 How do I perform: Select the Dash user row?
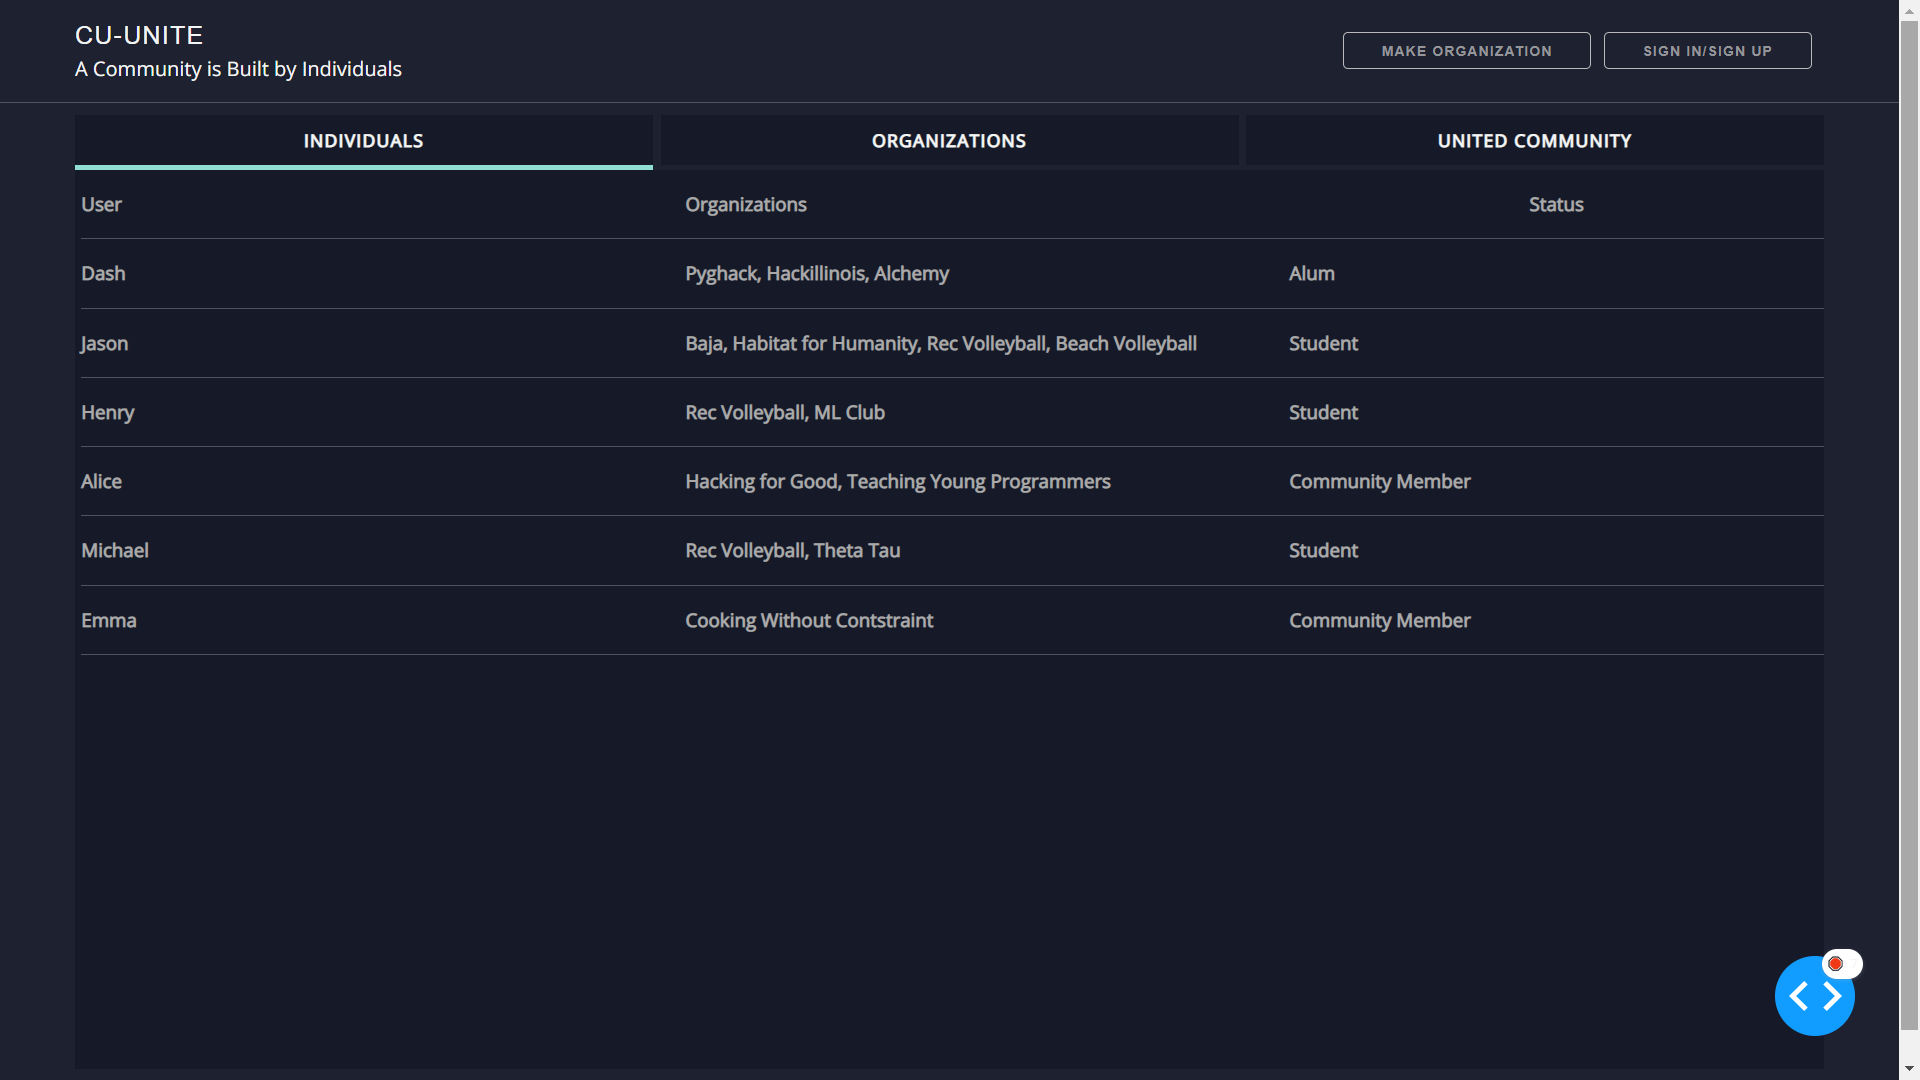tap(103, 273)
